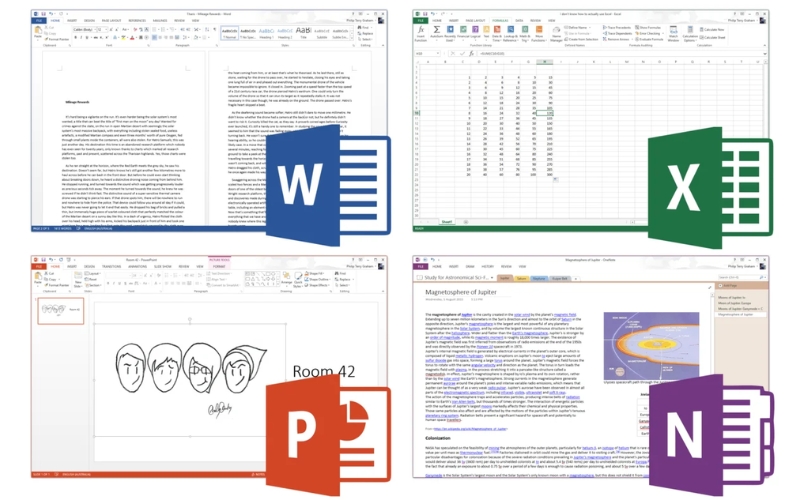Click Evaluate Formula in Excel
800x500 pixels.
point(649,39)
